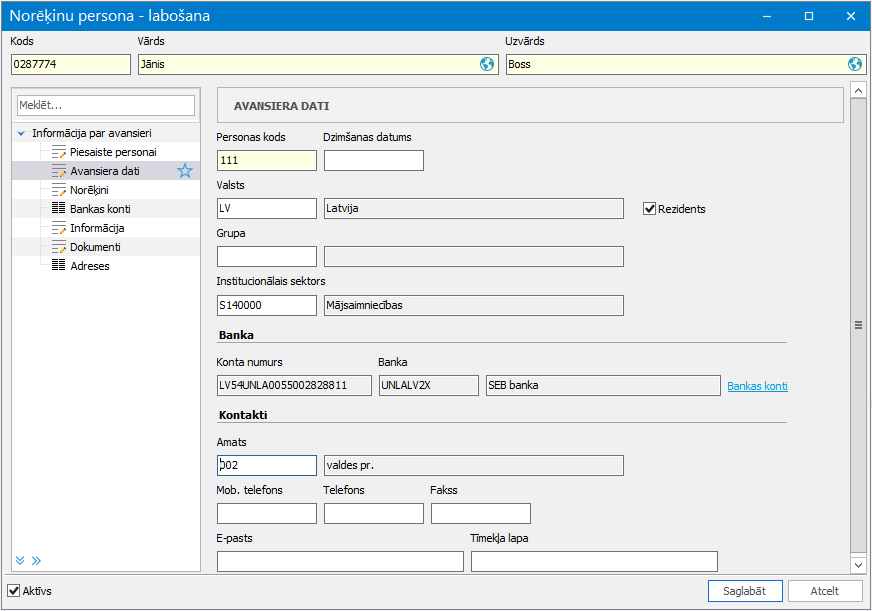
Task: Click the empty Grupa description field
Action: coord(474,256)
